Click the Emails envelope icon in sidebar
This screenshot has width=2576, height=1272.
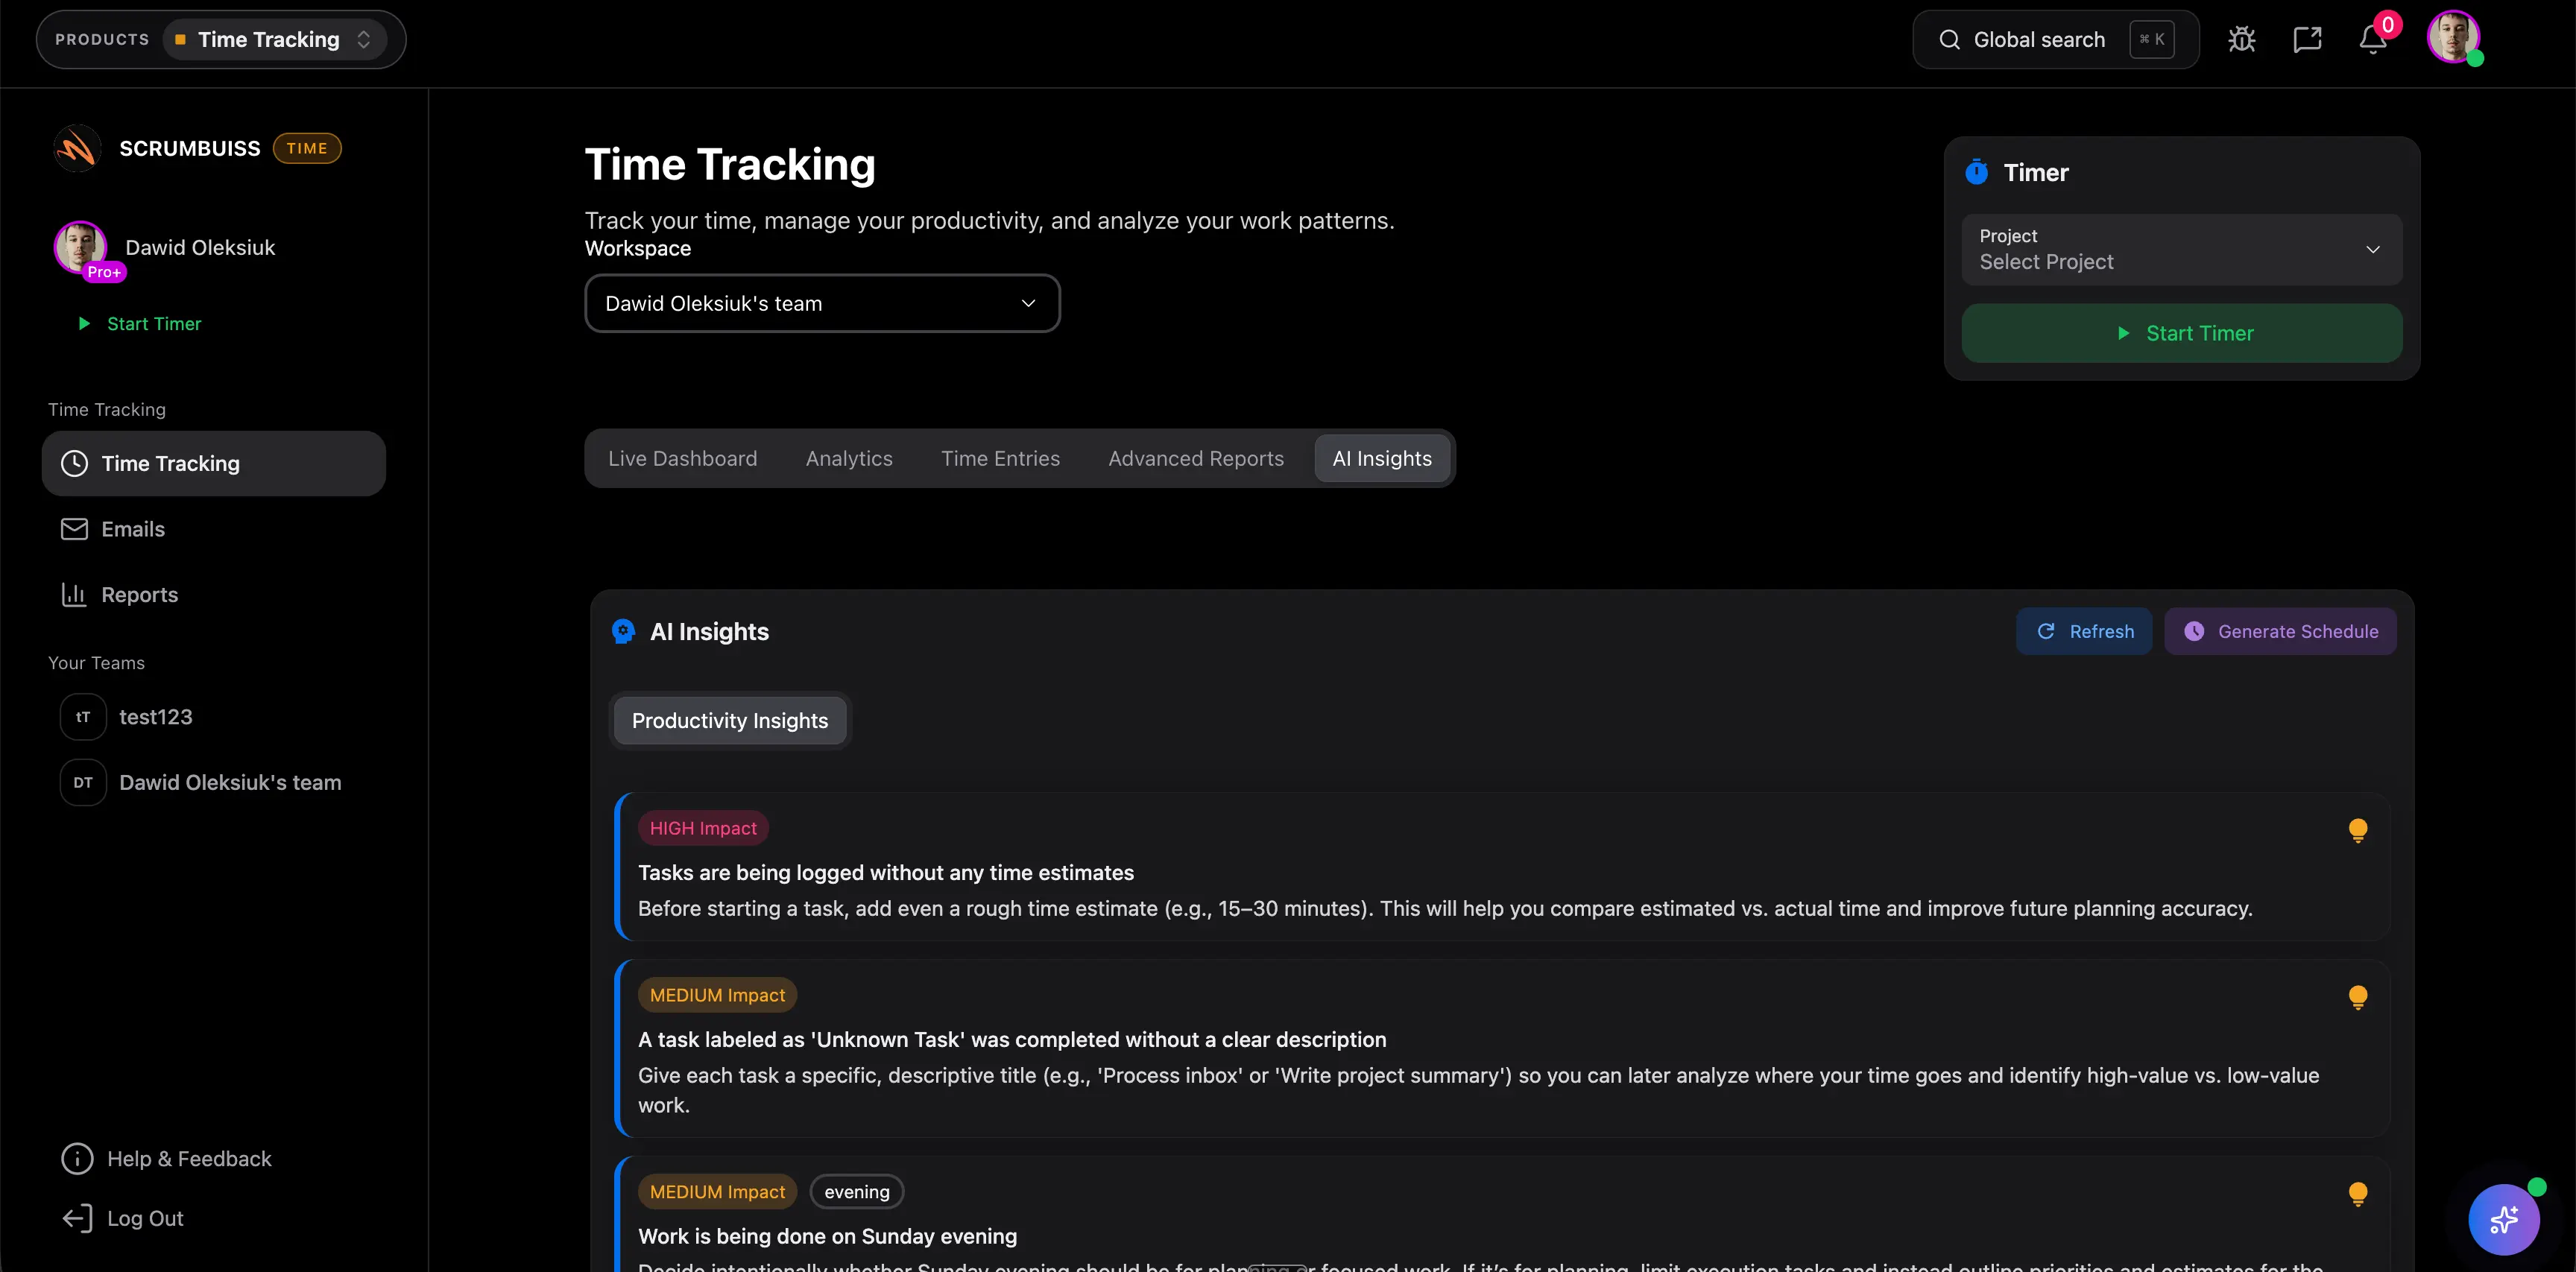pyautogui.click(x=74, y=529)
